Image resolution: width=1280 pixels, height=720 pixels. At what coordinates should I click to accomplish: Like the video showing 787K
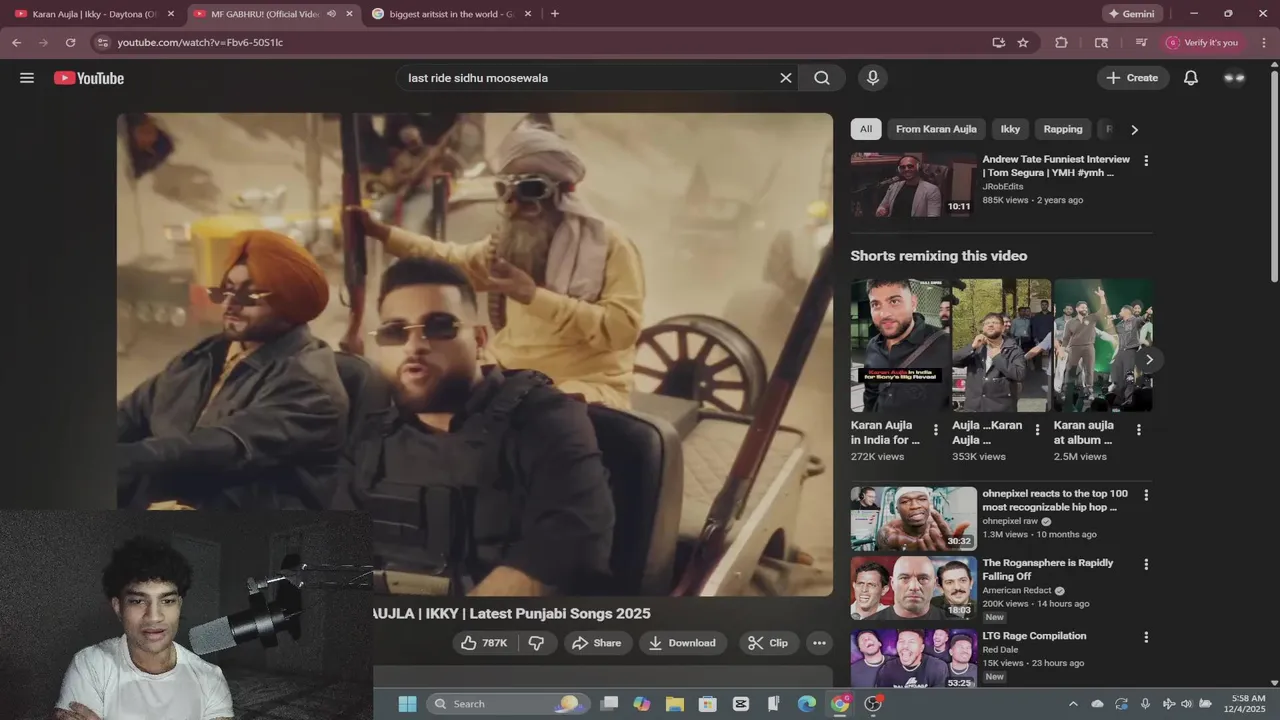coord(485,643)
